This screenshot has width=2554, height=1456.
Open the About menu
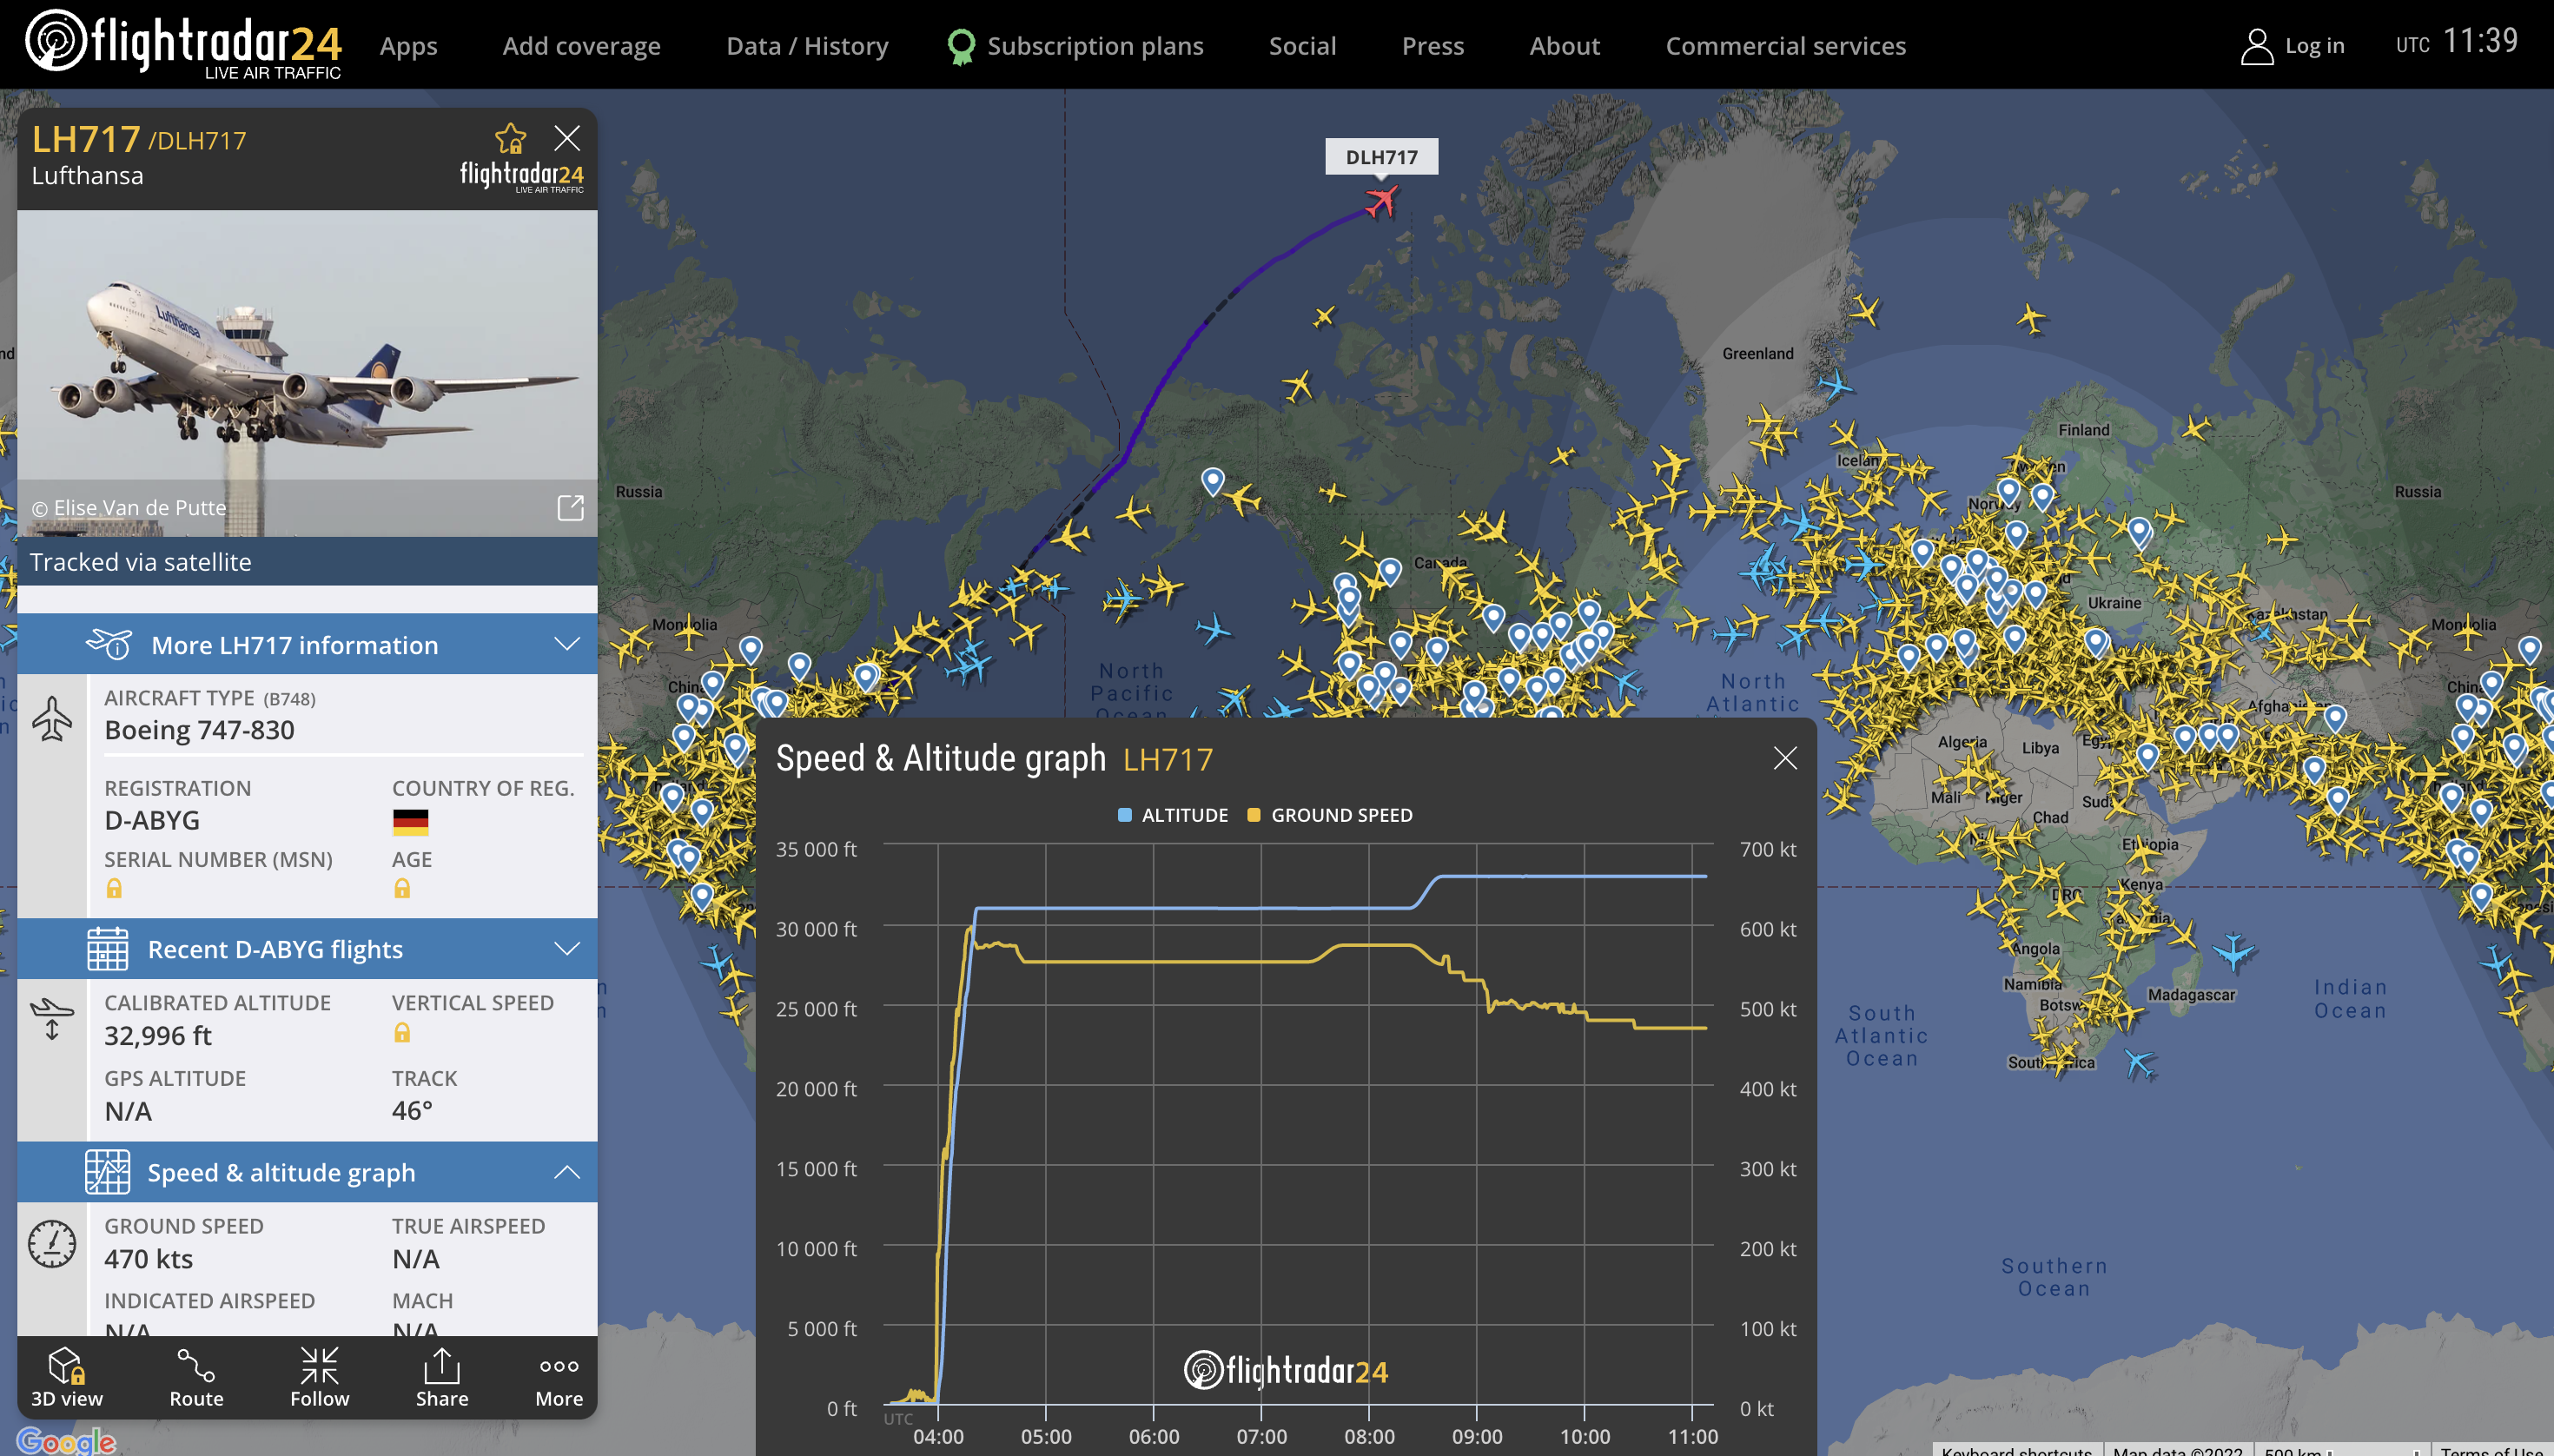tap(1564, 46)
